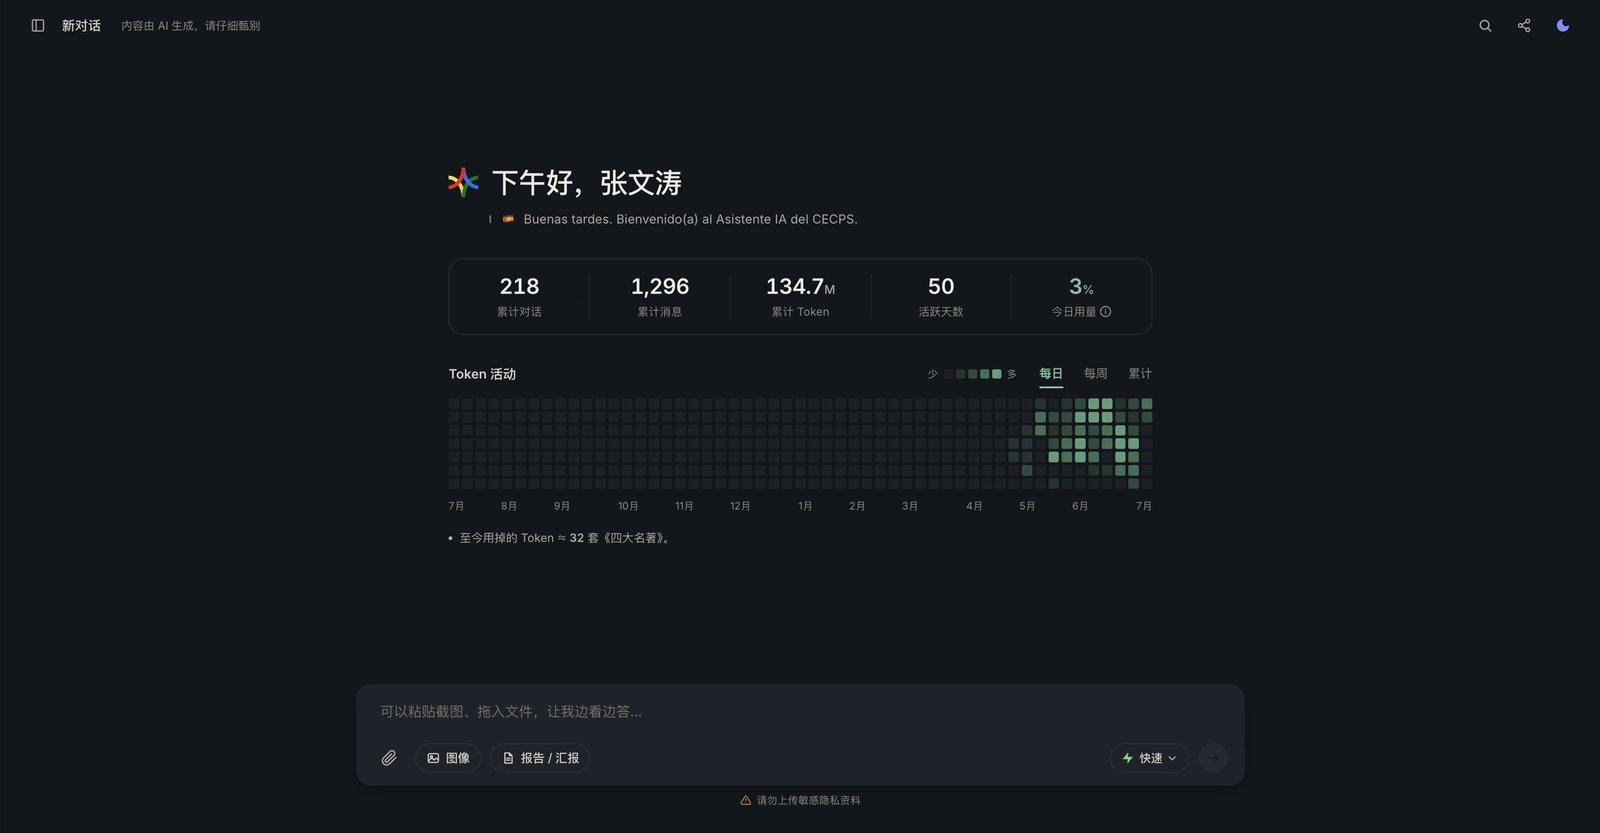This screenshot has height=833, width=1600.
Task: Click the 6月 label on heatmap axis
Action: [1080, 506]
